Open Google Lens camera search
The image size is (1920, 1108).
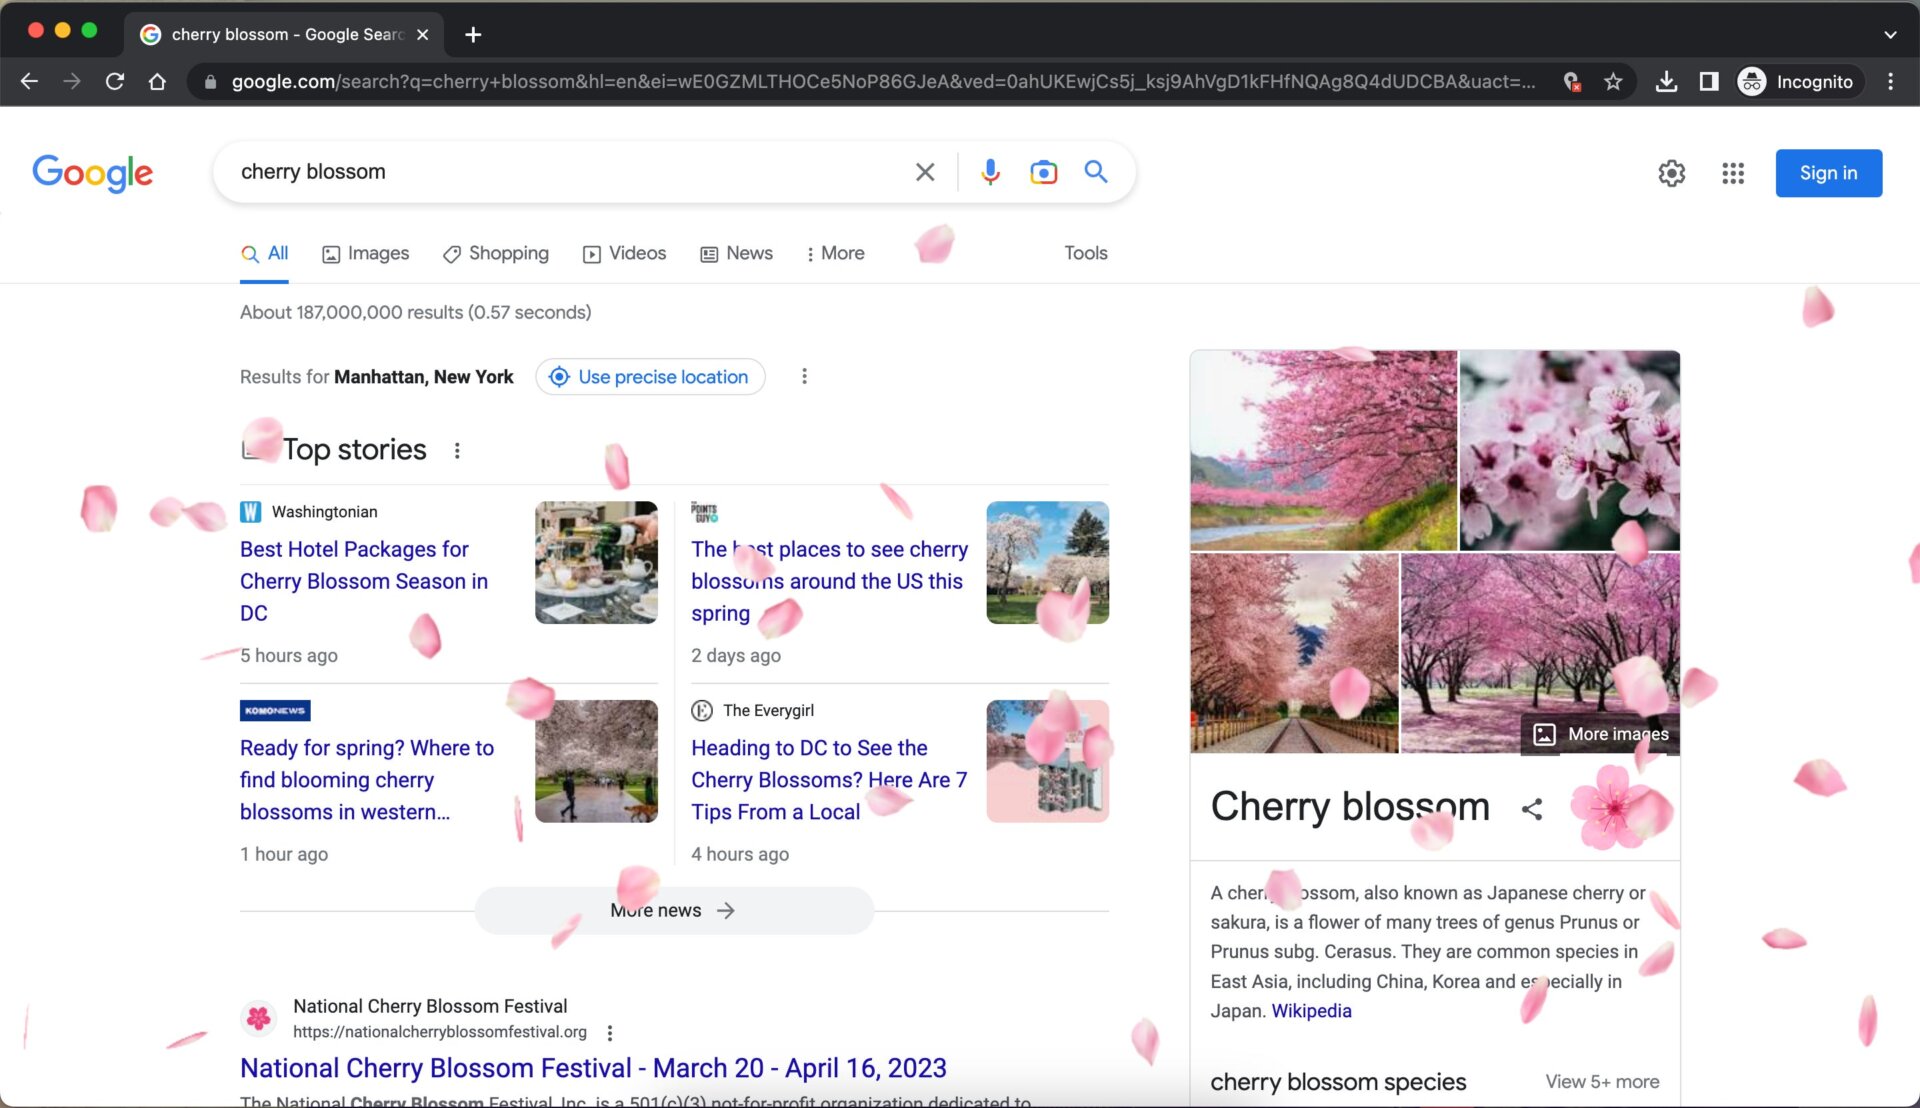coord(1043,172)
